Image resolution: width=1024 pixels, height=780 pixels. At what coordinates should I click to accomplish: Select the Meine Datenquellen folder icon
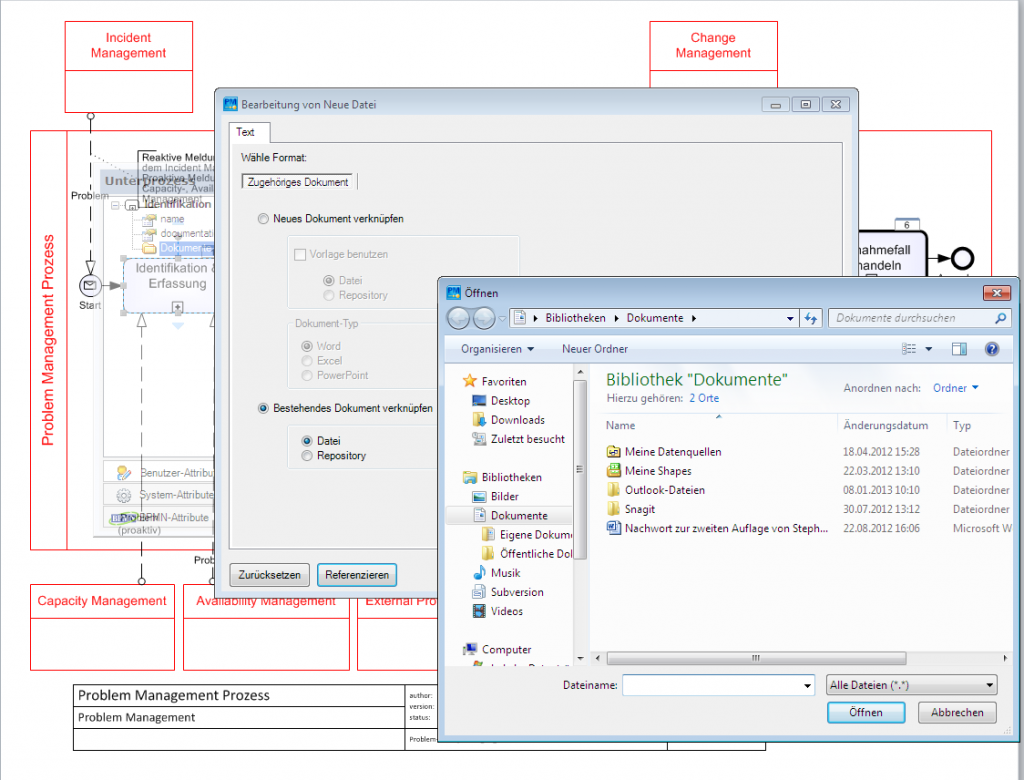(613, 451)
